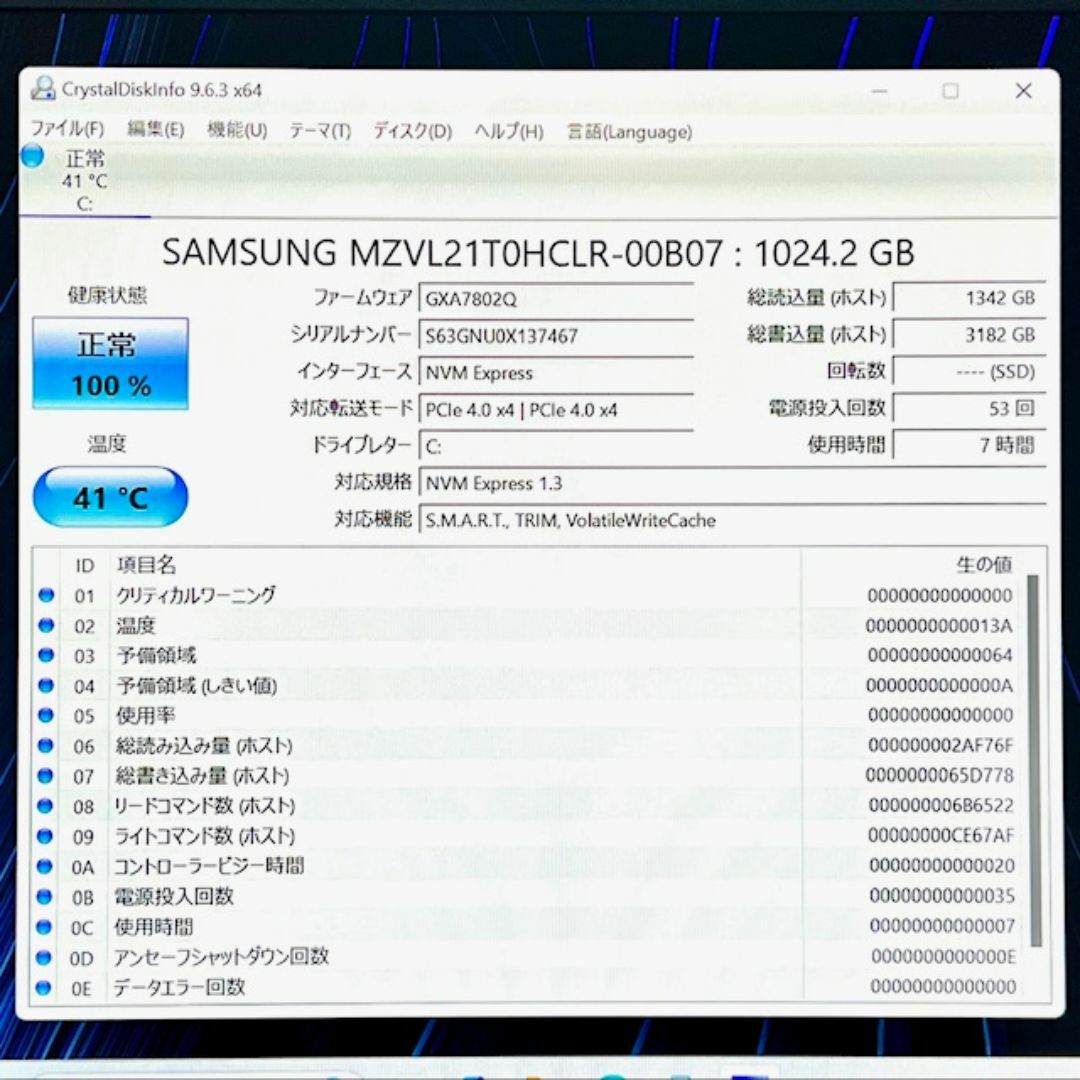
Task: Click the power on hours value 7 時間
Action: (969, 445)
